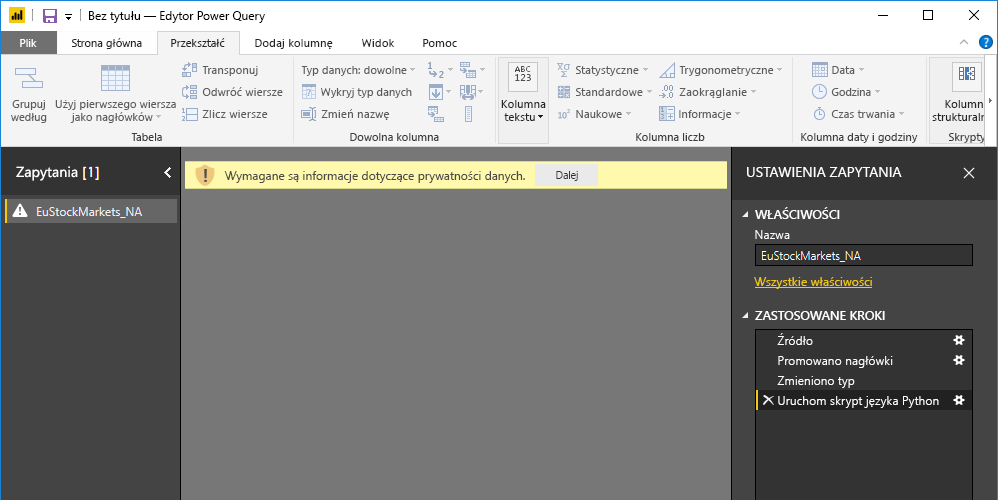This screenshot has height=500, width=998.
Task: Click the Nazwa input field
Action: (864, 256)
